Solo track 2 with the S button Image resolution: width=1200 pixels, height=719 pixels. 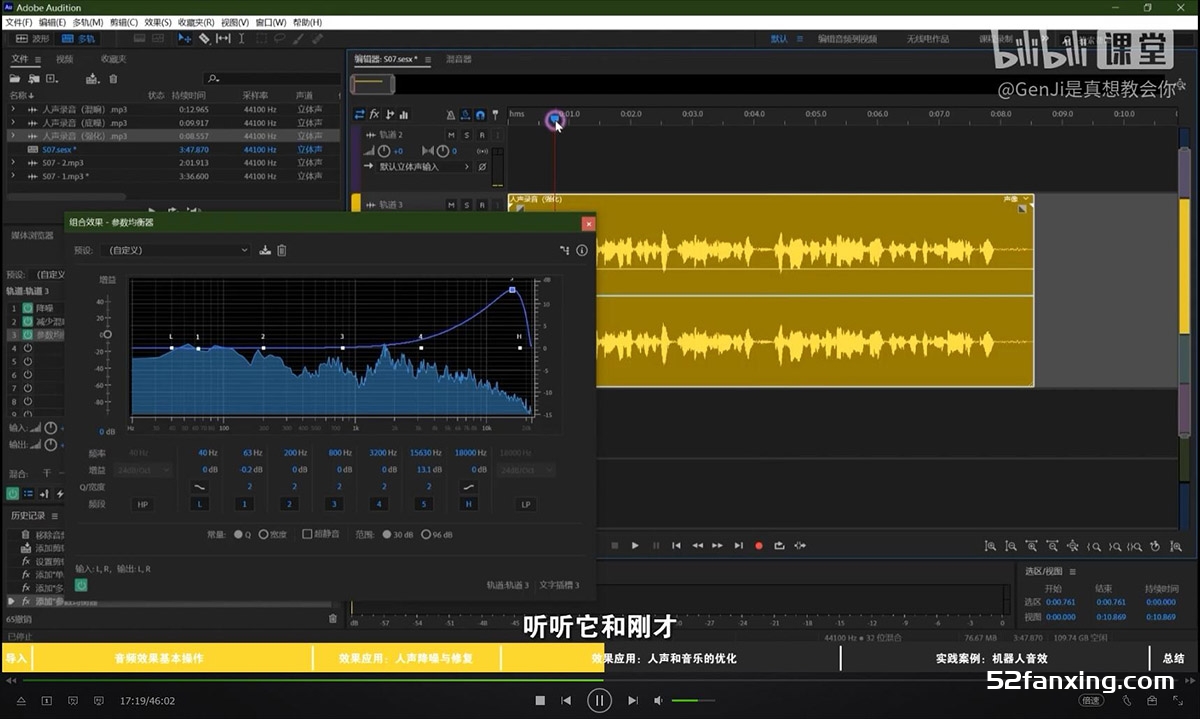[466, 135]
